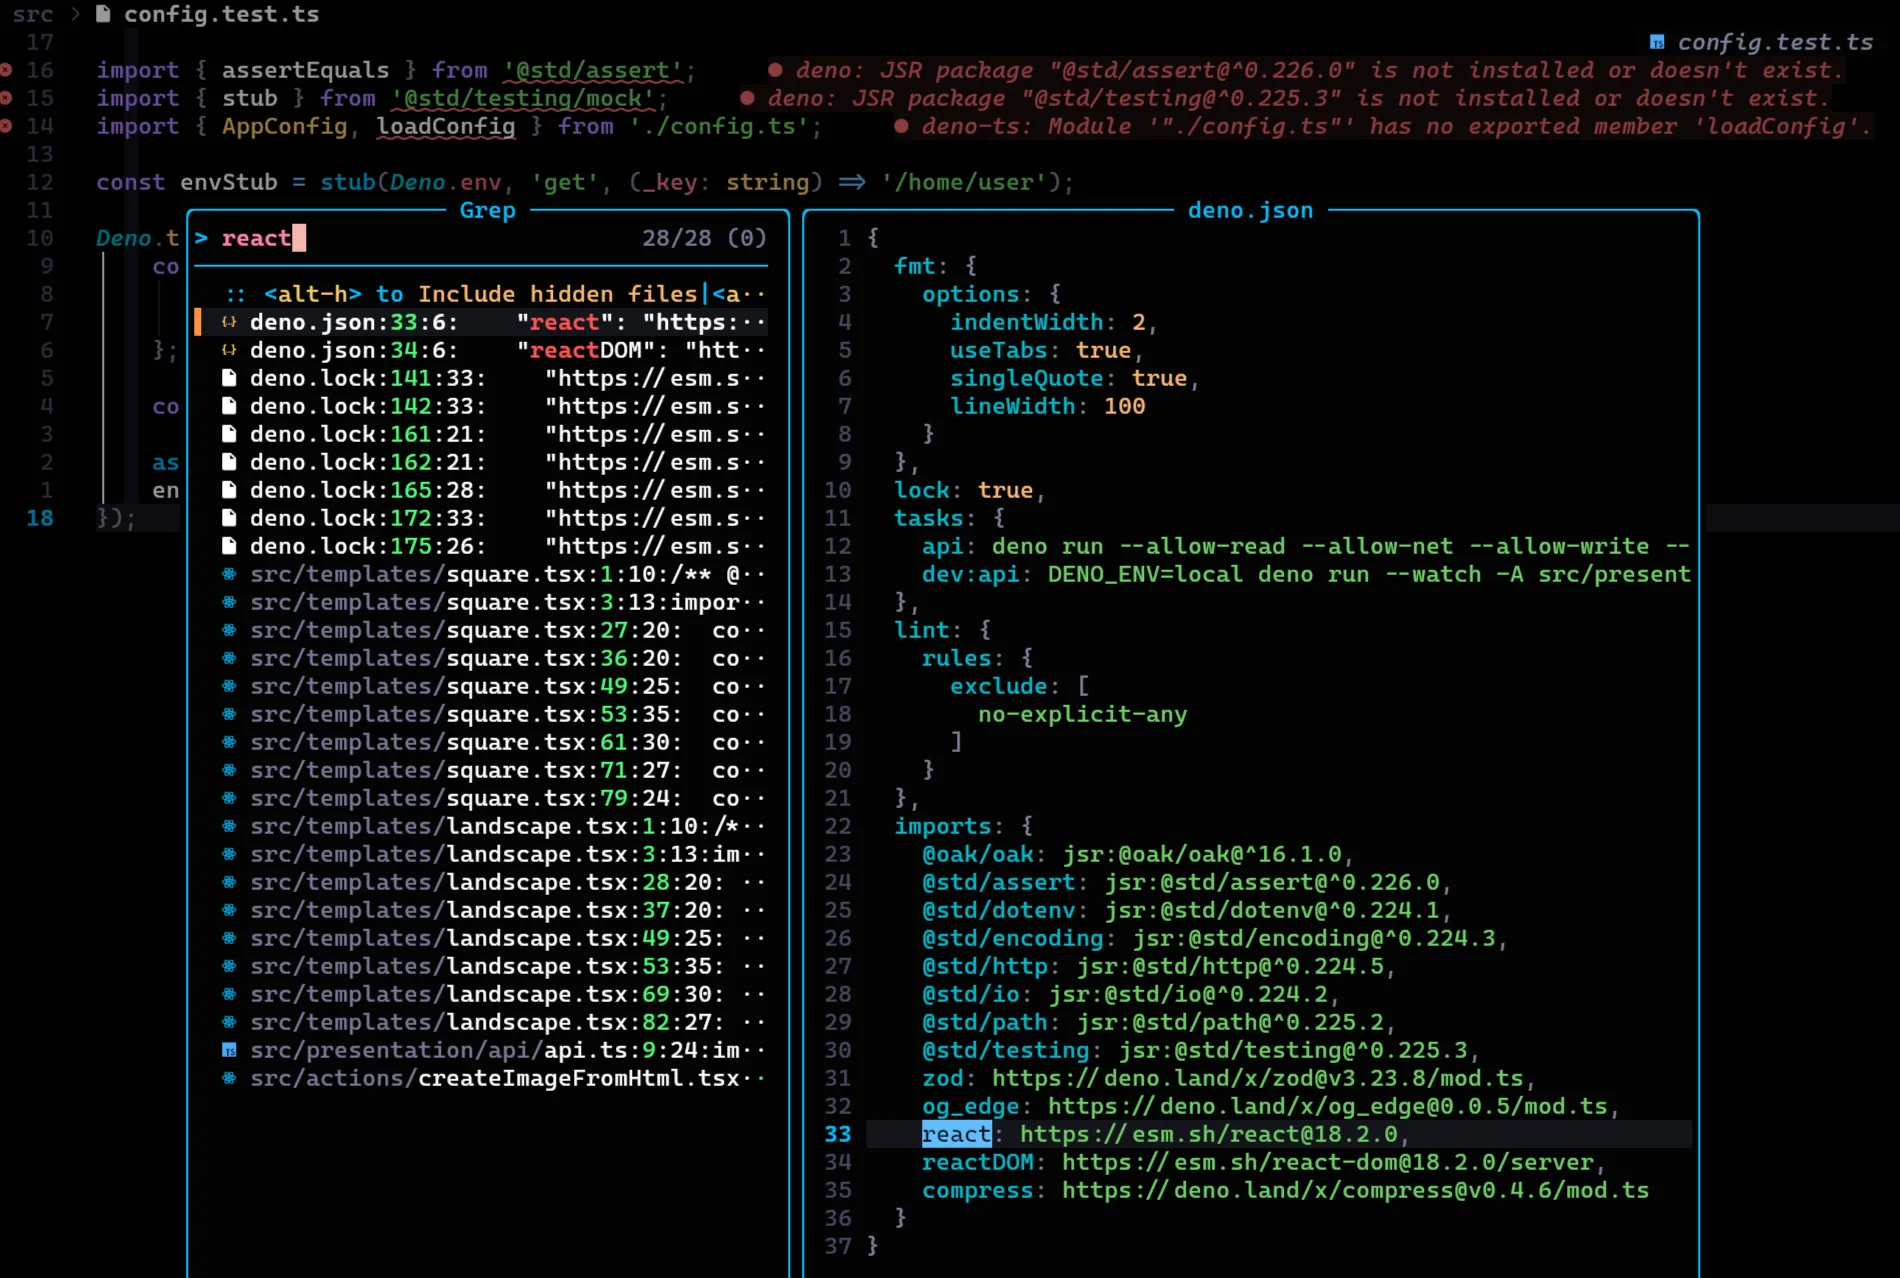The height and width of the screenshot is (1278, 1900).
Task: Click React icon of landscape.tsx:1:10 result
Action: tap(229, 826)
